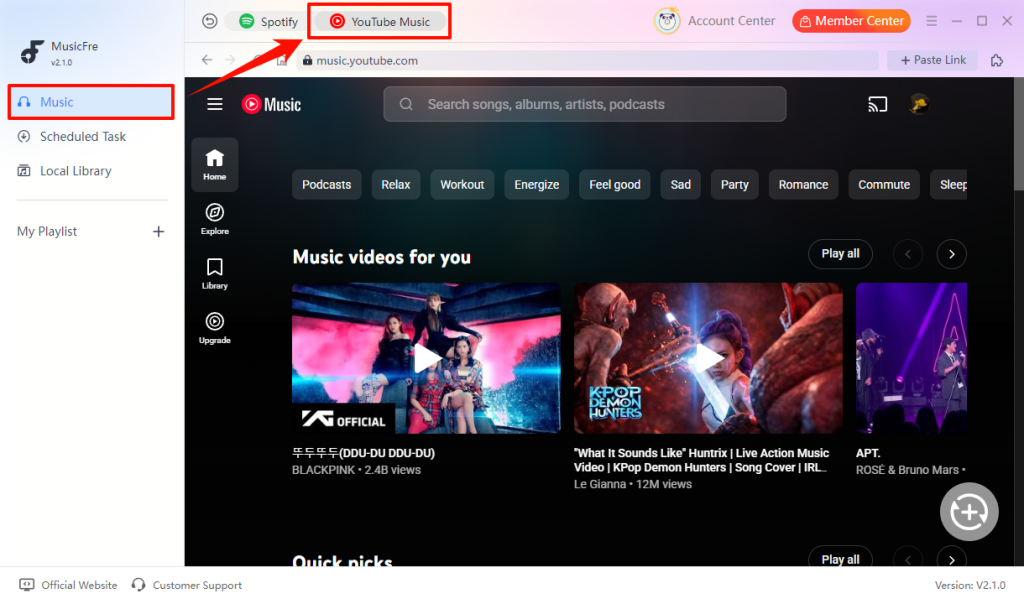Viewport: 1024px width, 604px height.
Task: Toggle the YouTube Music guide hamburger menu
Action: [215, 104]
